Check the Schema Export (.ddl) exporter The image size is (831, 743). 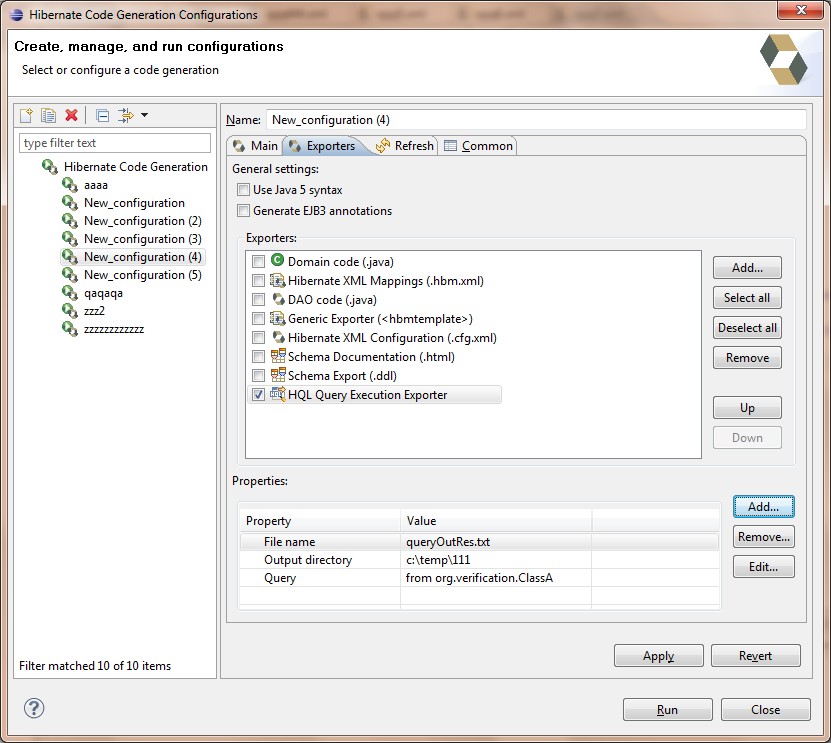coord(258,376)
